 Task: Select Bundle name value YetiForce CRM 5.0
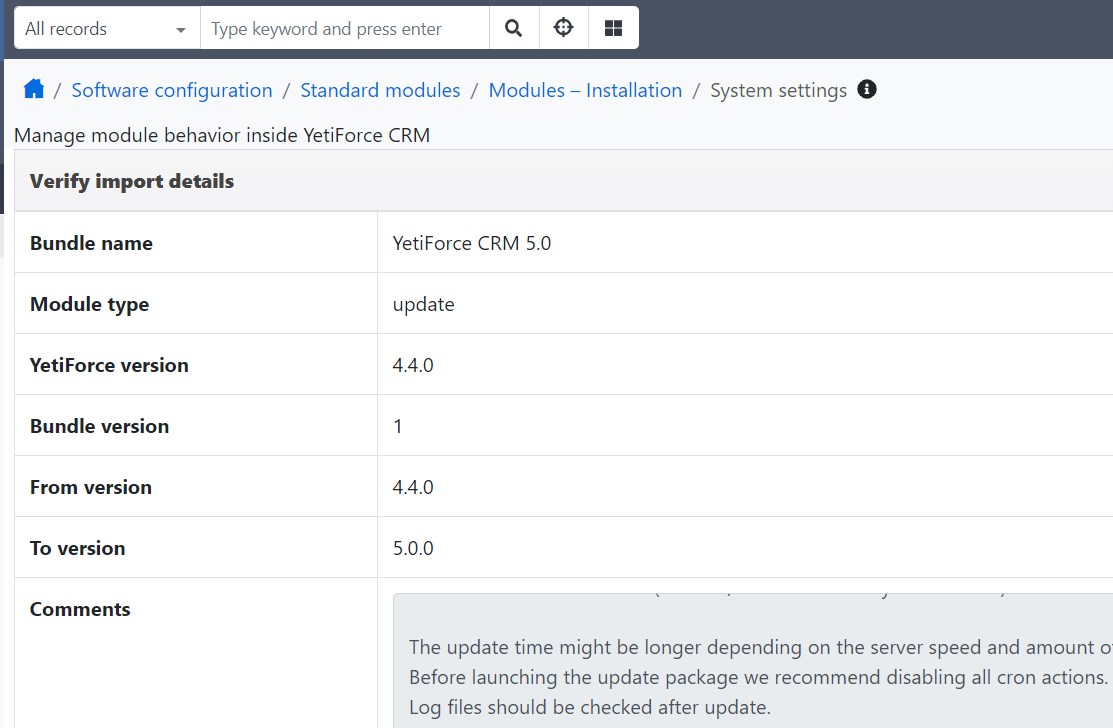(472, 243)
